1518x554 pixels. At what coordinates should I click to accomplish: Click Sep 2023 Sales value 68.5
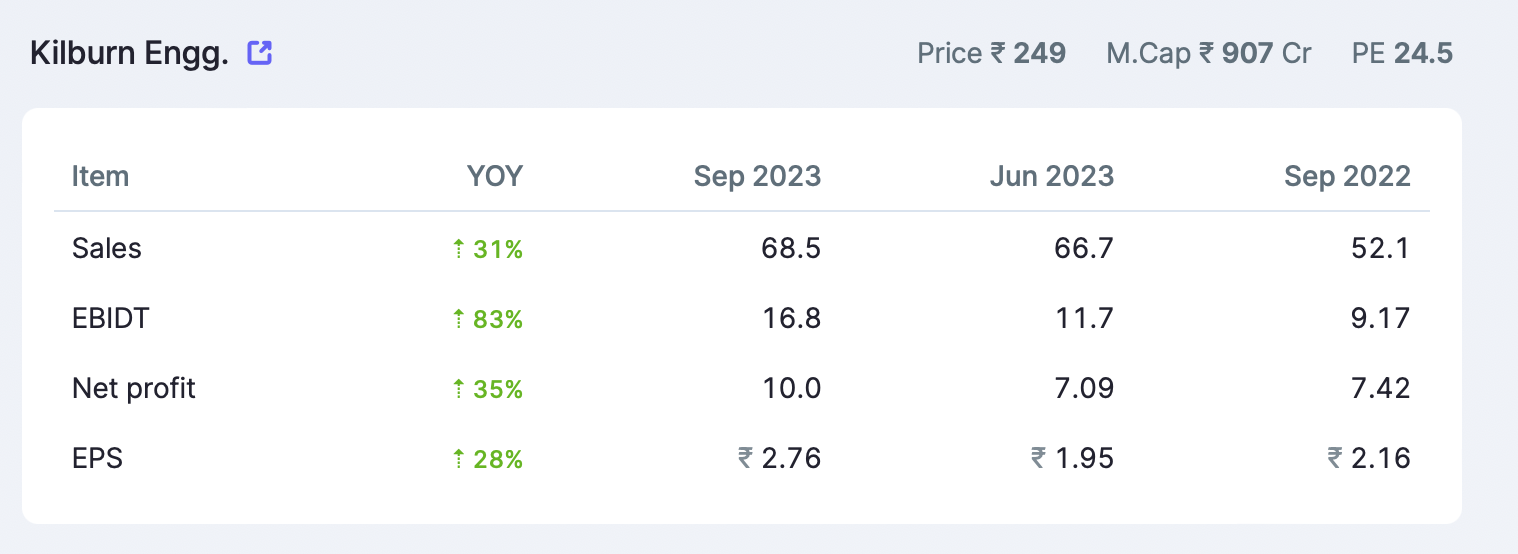790,248
